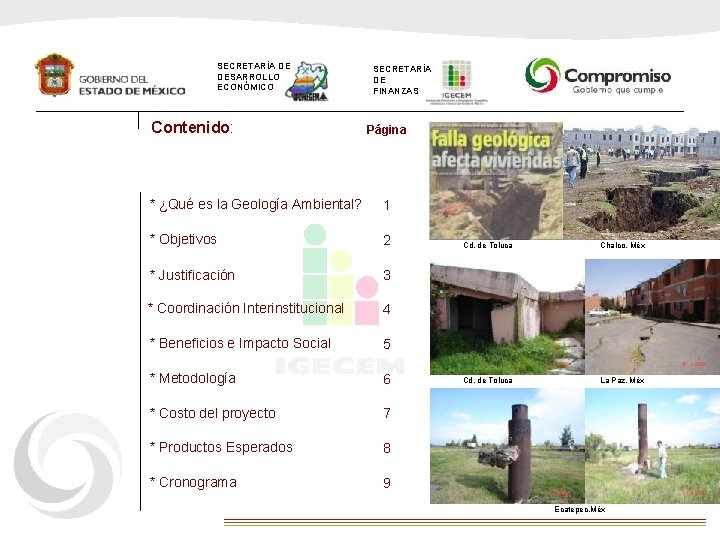
Task: Click the Compromiso swirl logo
Action: coord(542,75)
